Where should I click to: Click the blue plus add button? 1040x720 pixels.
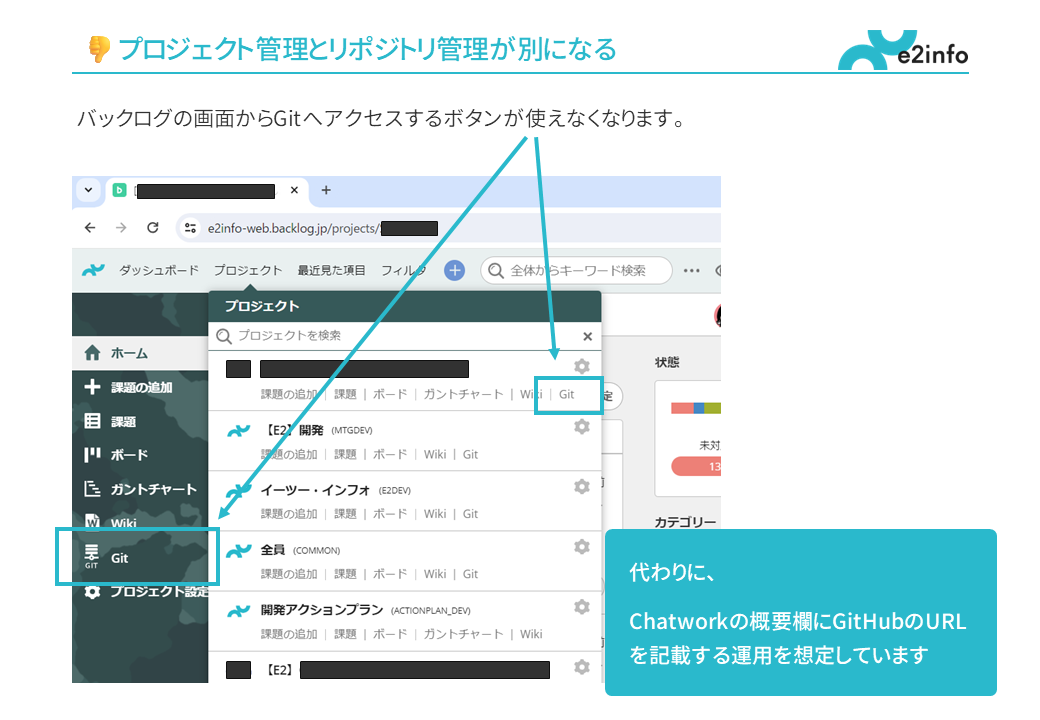454,270
